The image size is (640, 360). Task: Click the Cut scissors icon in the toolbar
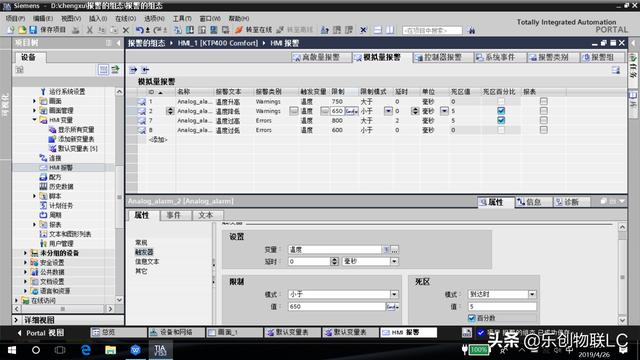pos(90,30)
